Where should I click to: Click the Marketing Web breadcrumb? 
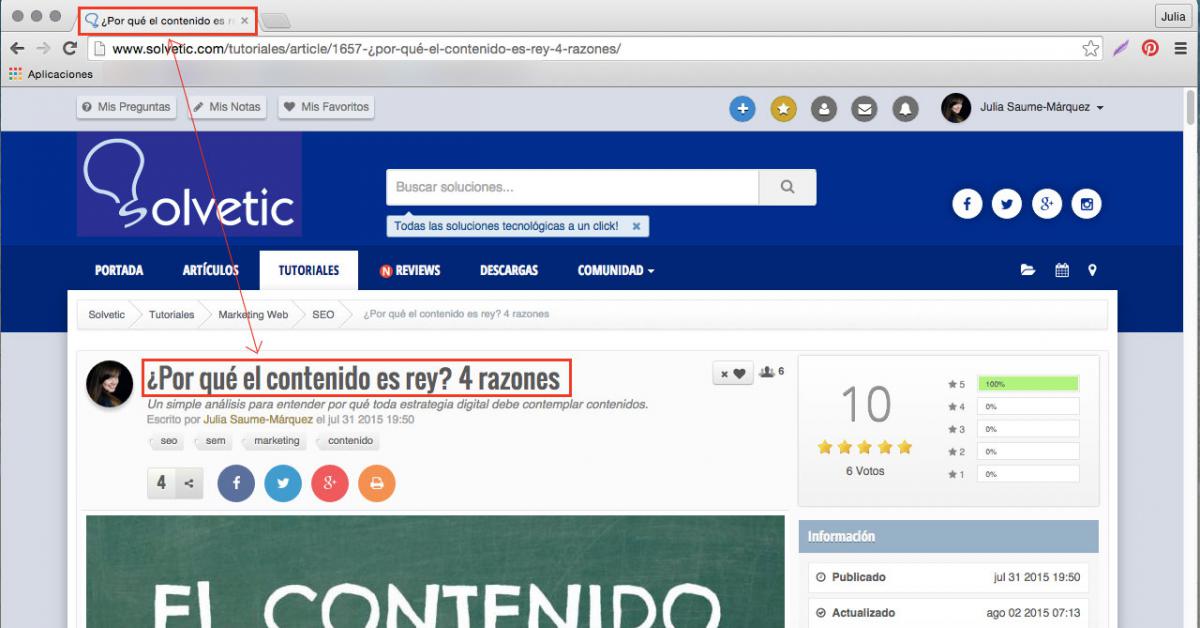coord(253,314)
